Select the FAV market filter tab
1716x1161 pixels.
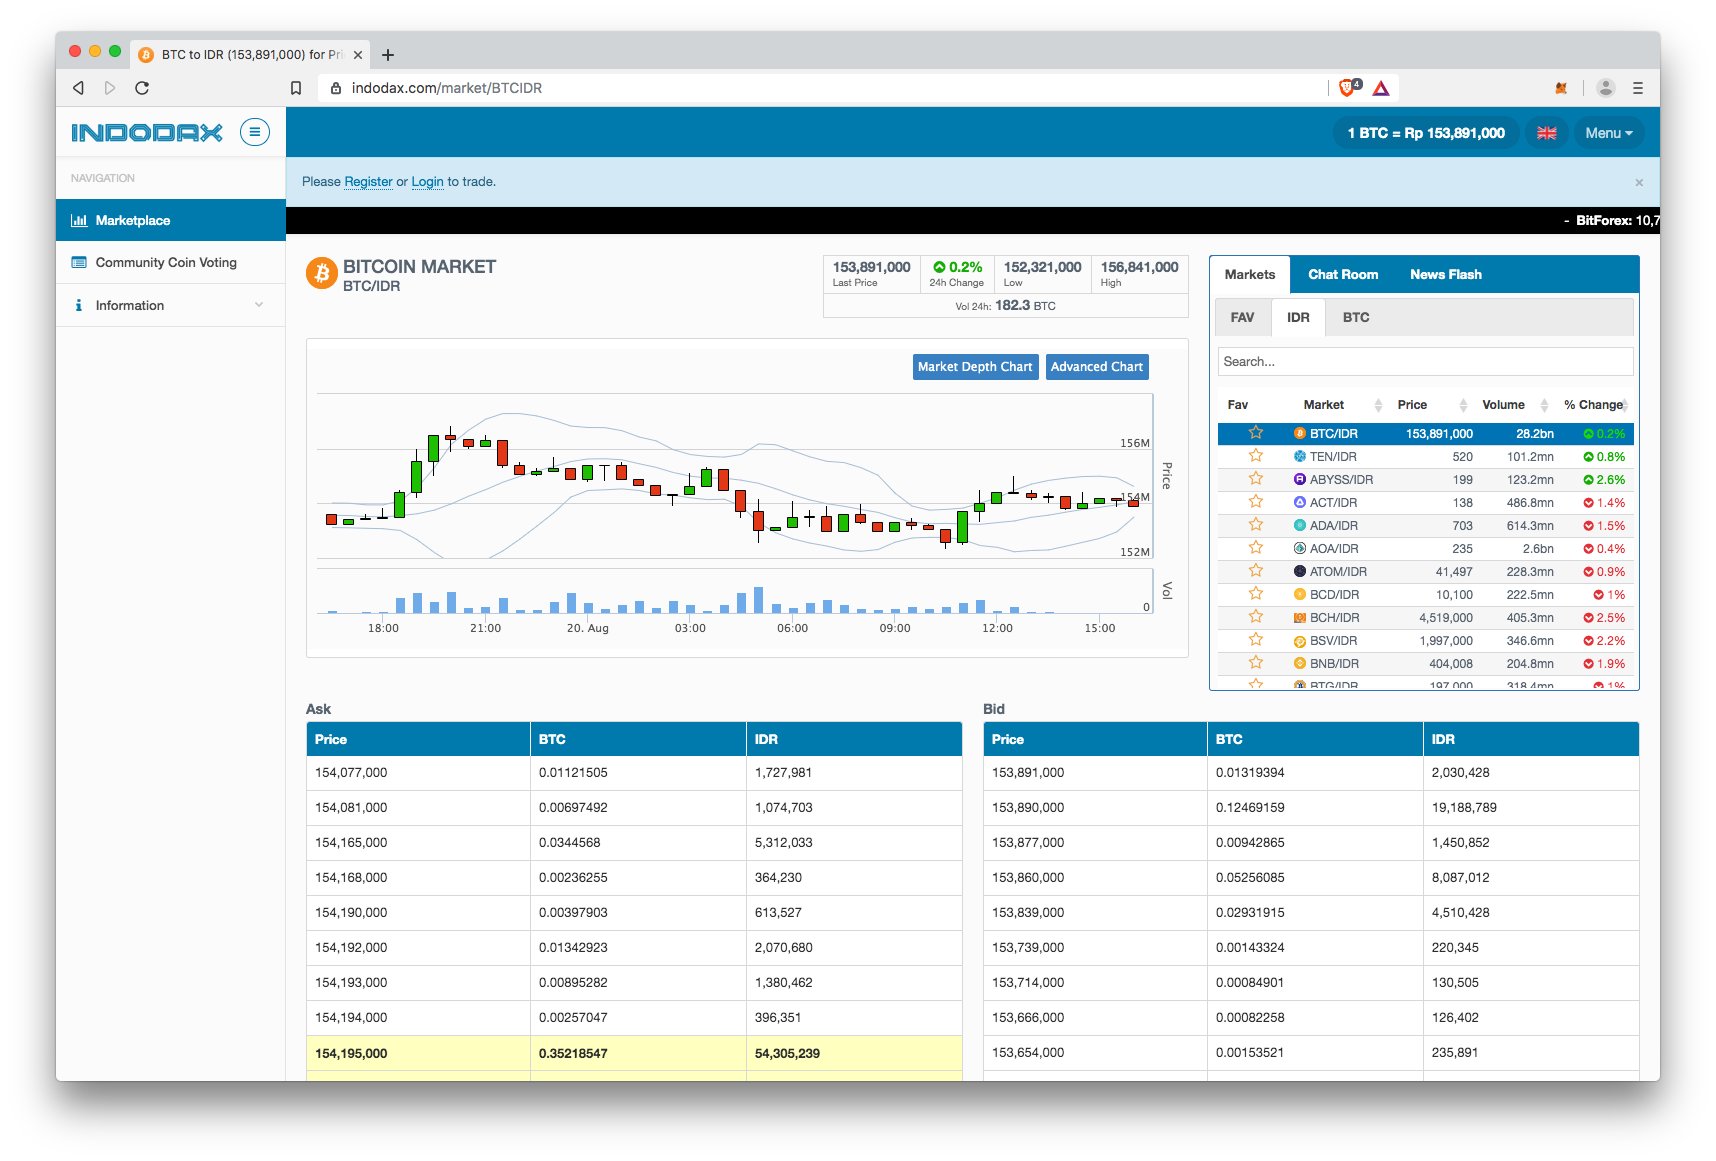[x=1243, y=317]
